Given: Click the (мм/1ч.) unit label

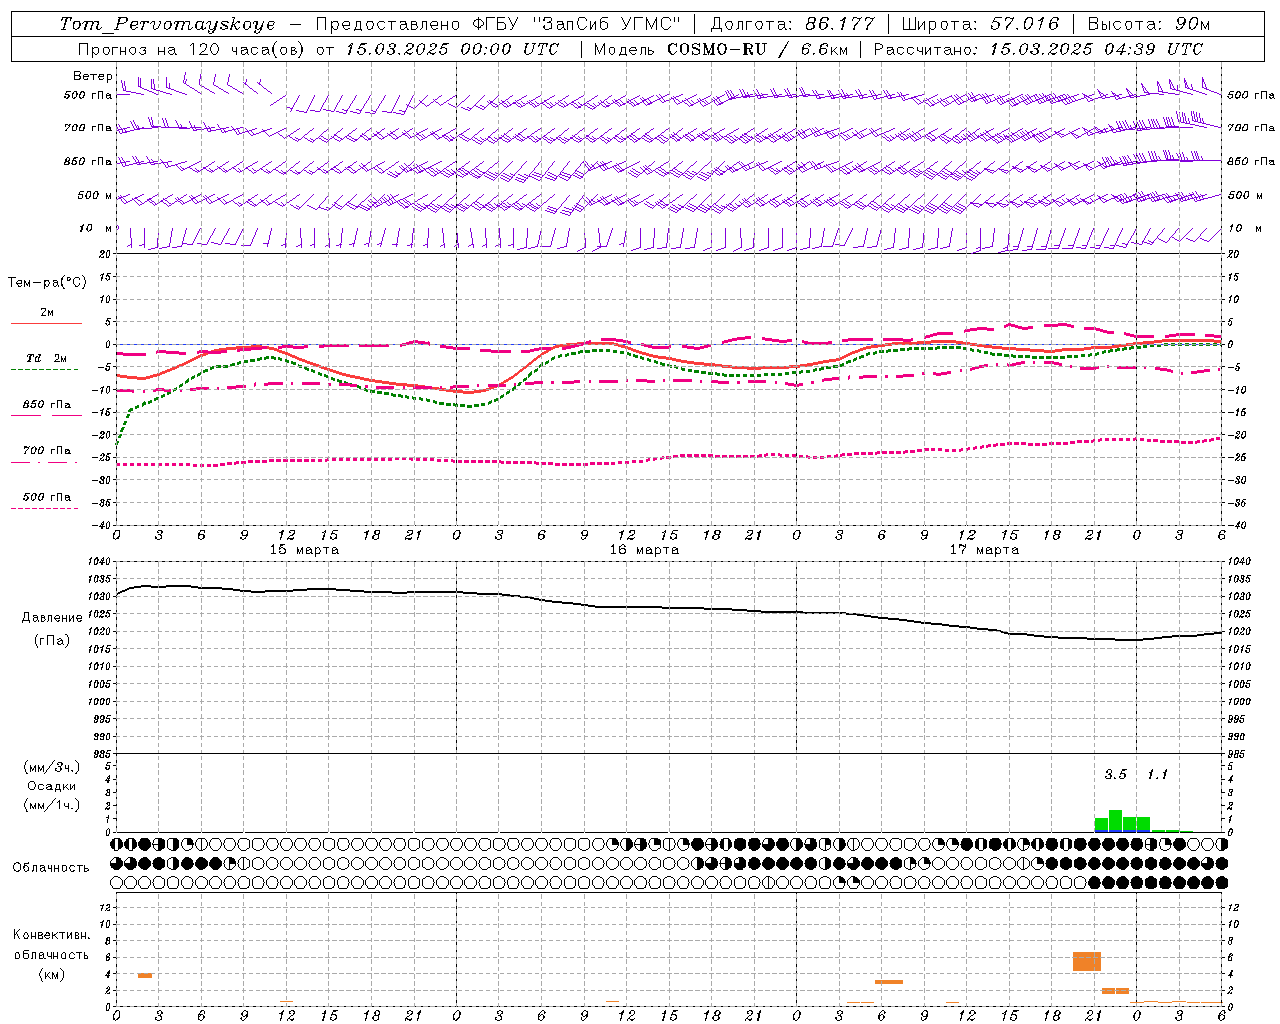Looking at the screenshot, I should tap(52, 805).
